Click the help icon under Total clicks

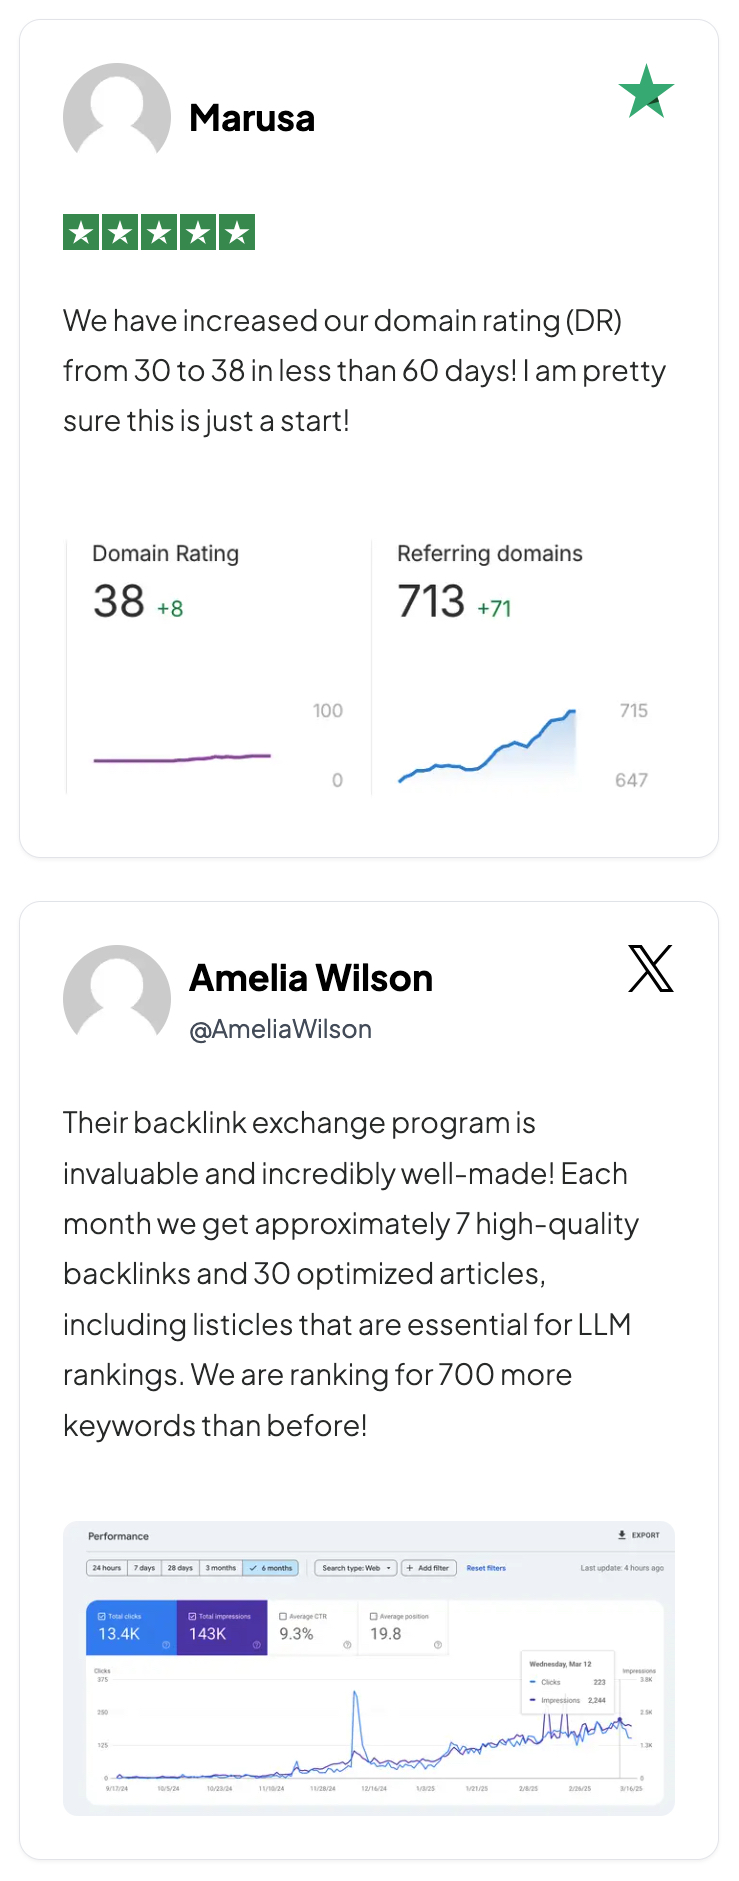pyautogui.click(x=166, y=1644)
